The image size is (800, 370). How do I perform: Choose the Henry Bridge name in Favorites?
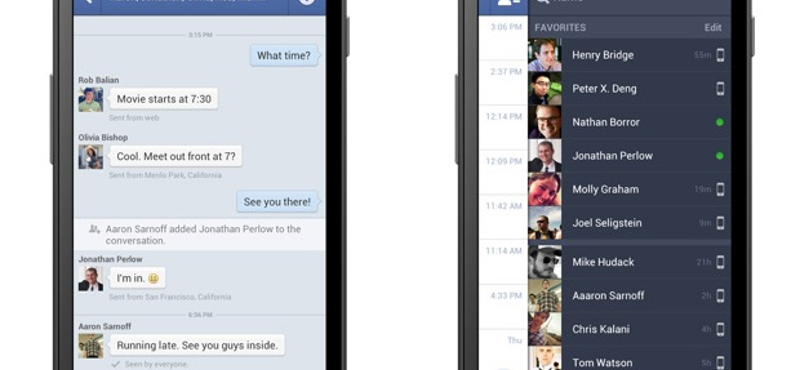tap(603, 55)
